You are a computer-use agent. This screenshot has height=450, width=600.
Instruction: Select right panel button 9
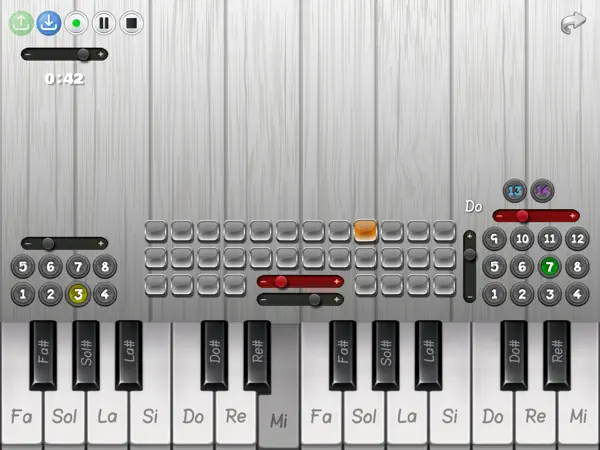494,239
